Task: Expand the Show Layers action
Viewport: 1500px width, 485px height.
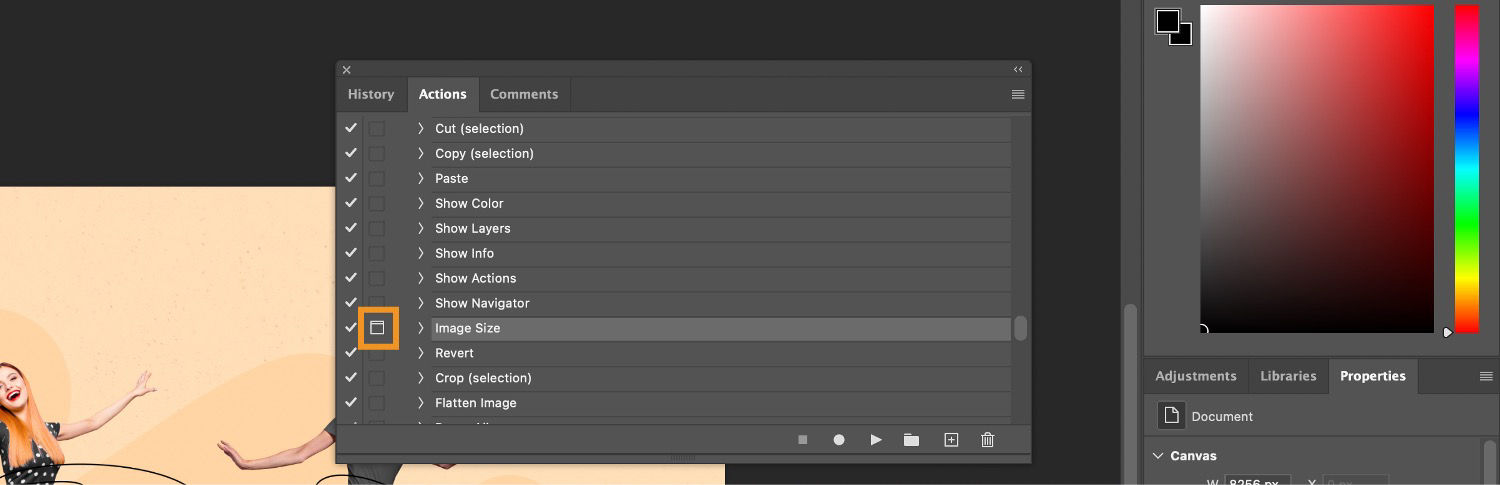Action: click(x=421, y=228)
